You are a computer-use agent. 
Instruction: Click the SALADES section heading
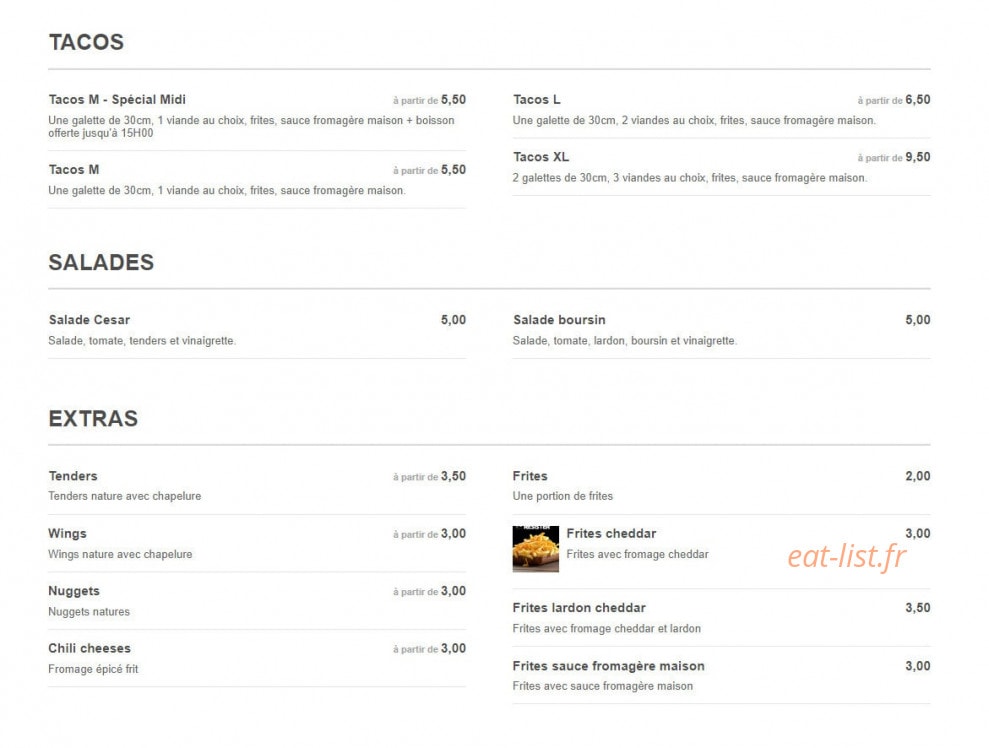101,262
